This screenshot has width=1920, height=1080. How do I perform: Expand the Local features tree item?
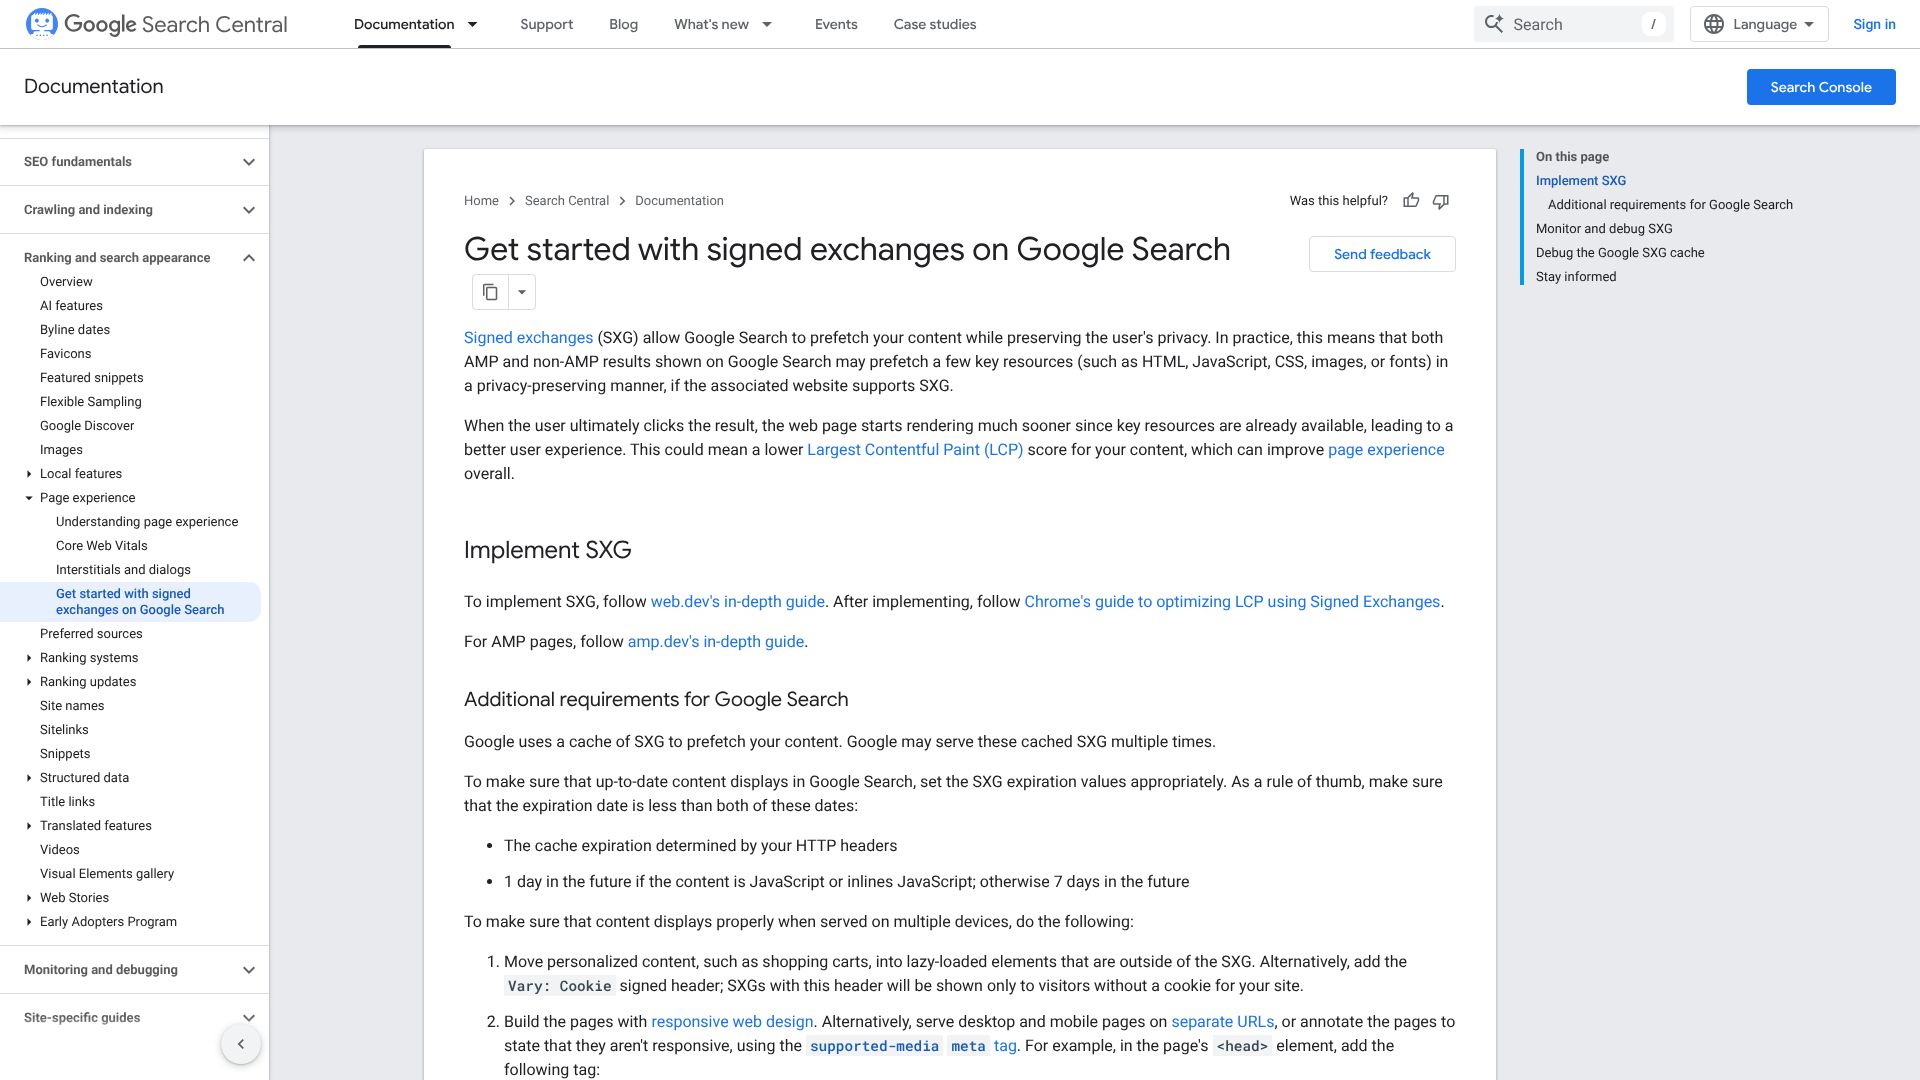click(x=29, y=474)
